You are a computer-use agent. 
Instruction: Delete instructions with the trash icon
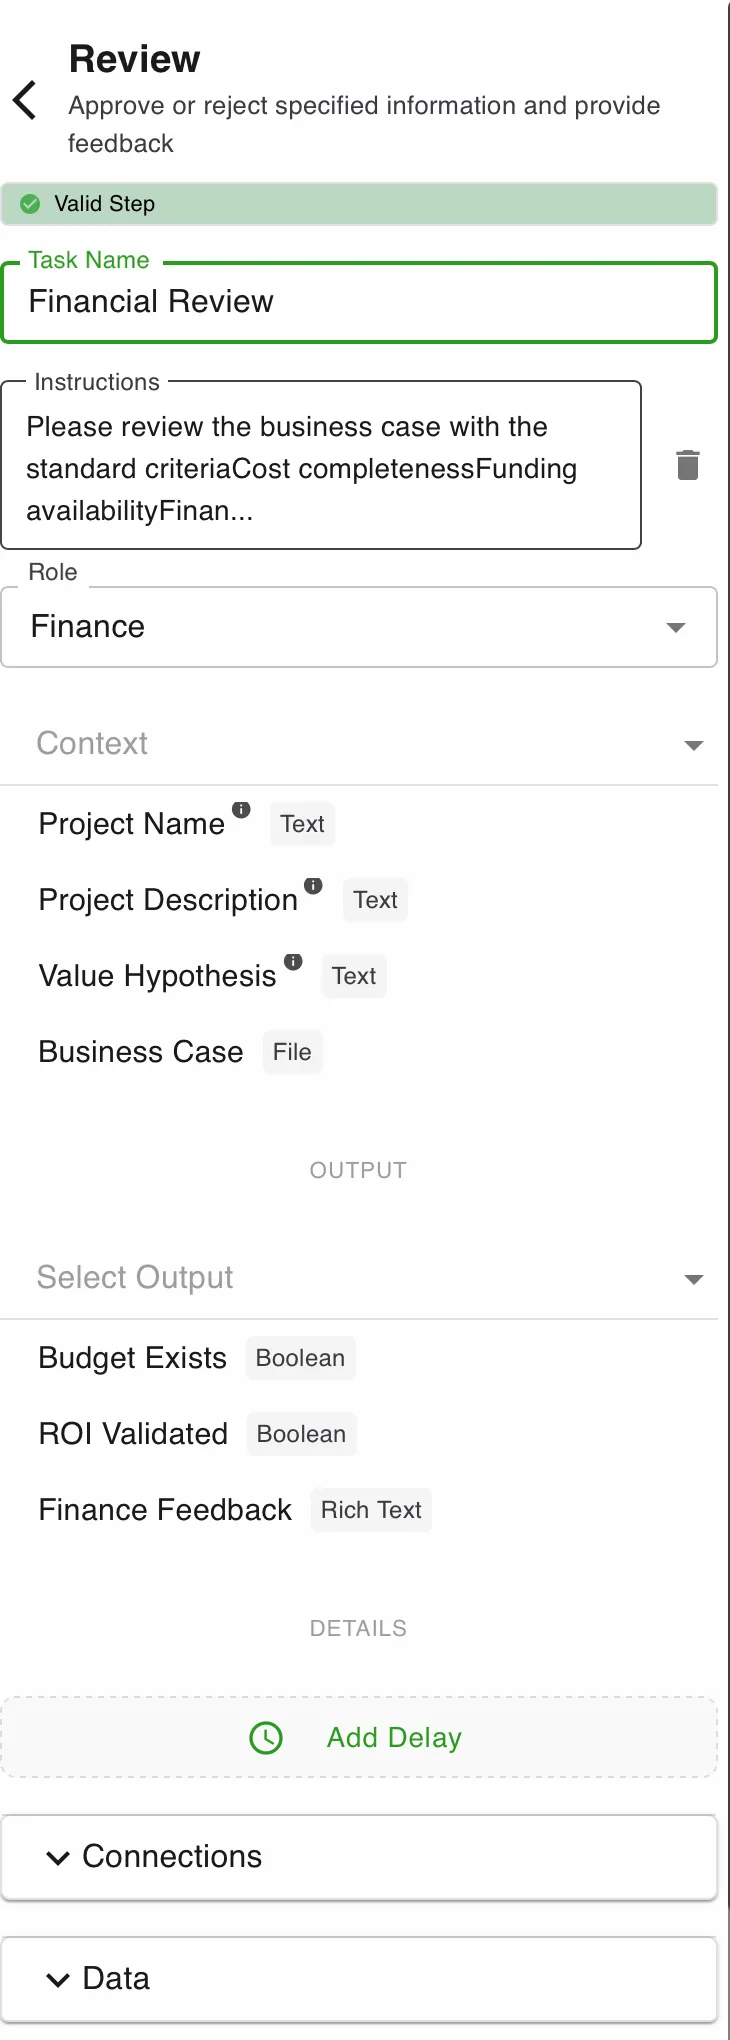pyautogui.click(x=688, y=465)
